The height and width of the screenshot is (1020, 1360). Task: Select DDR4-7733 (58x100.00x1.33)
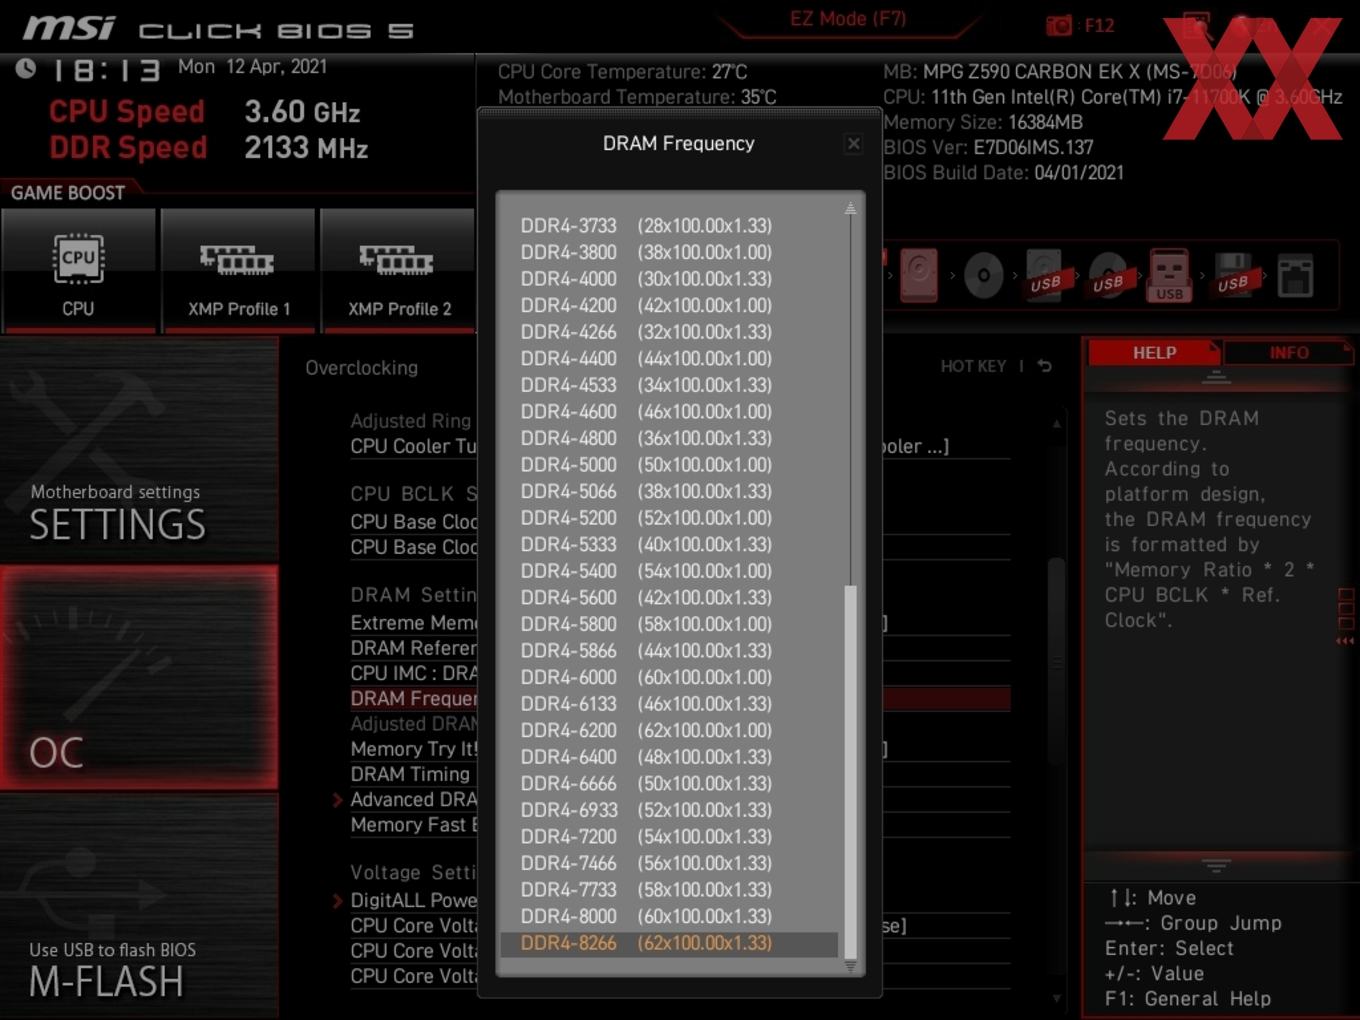click(x=668, y=890)
